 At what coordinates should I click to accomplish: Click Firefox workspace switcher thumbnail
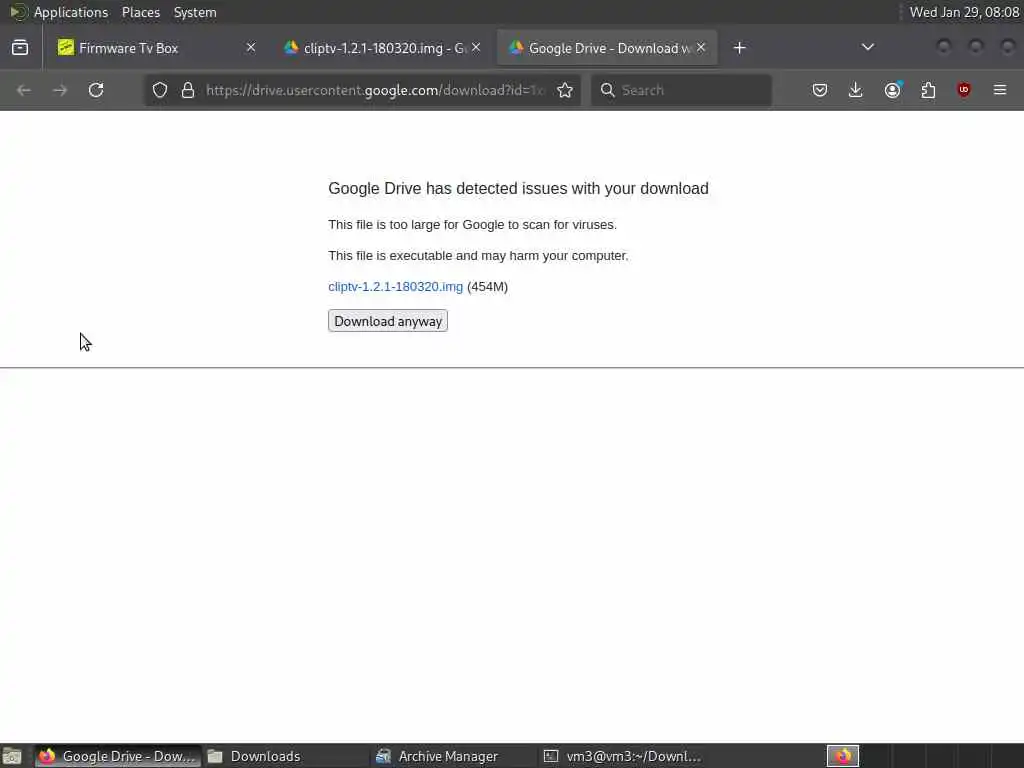click(843, 756)
